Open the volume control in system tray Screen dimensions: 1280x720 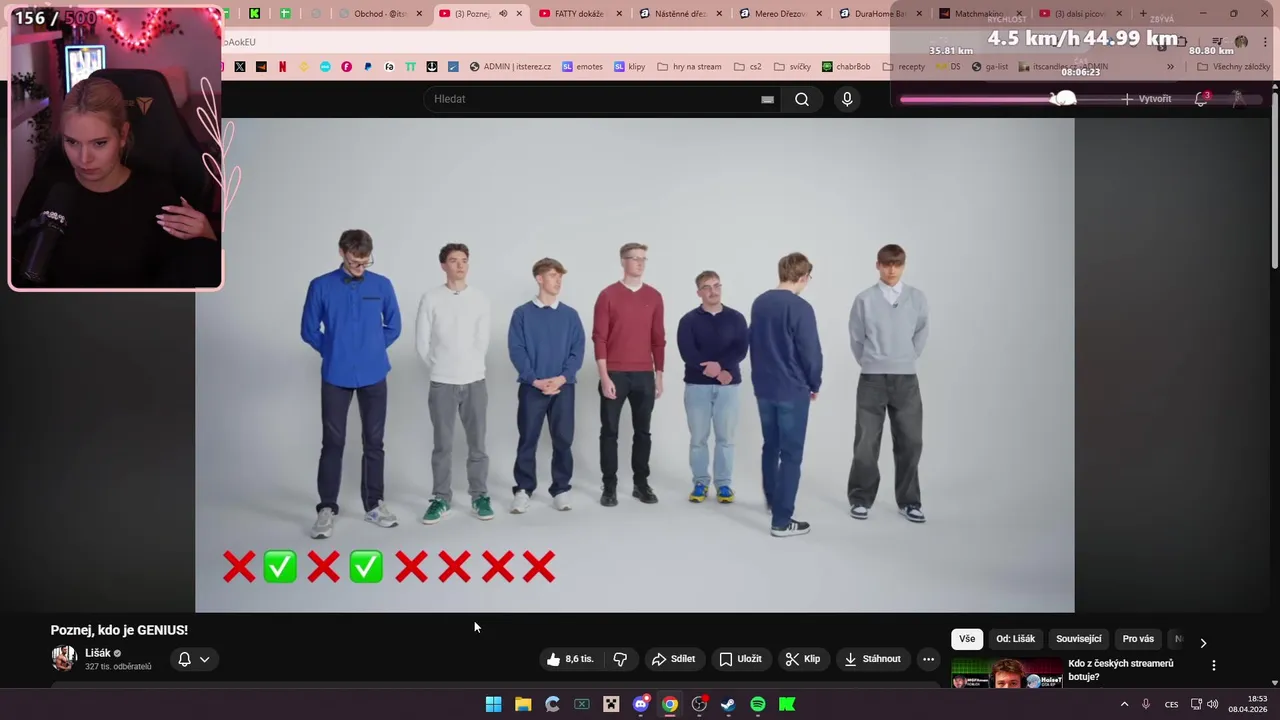pyautogui.click(x=1213, y=704)
